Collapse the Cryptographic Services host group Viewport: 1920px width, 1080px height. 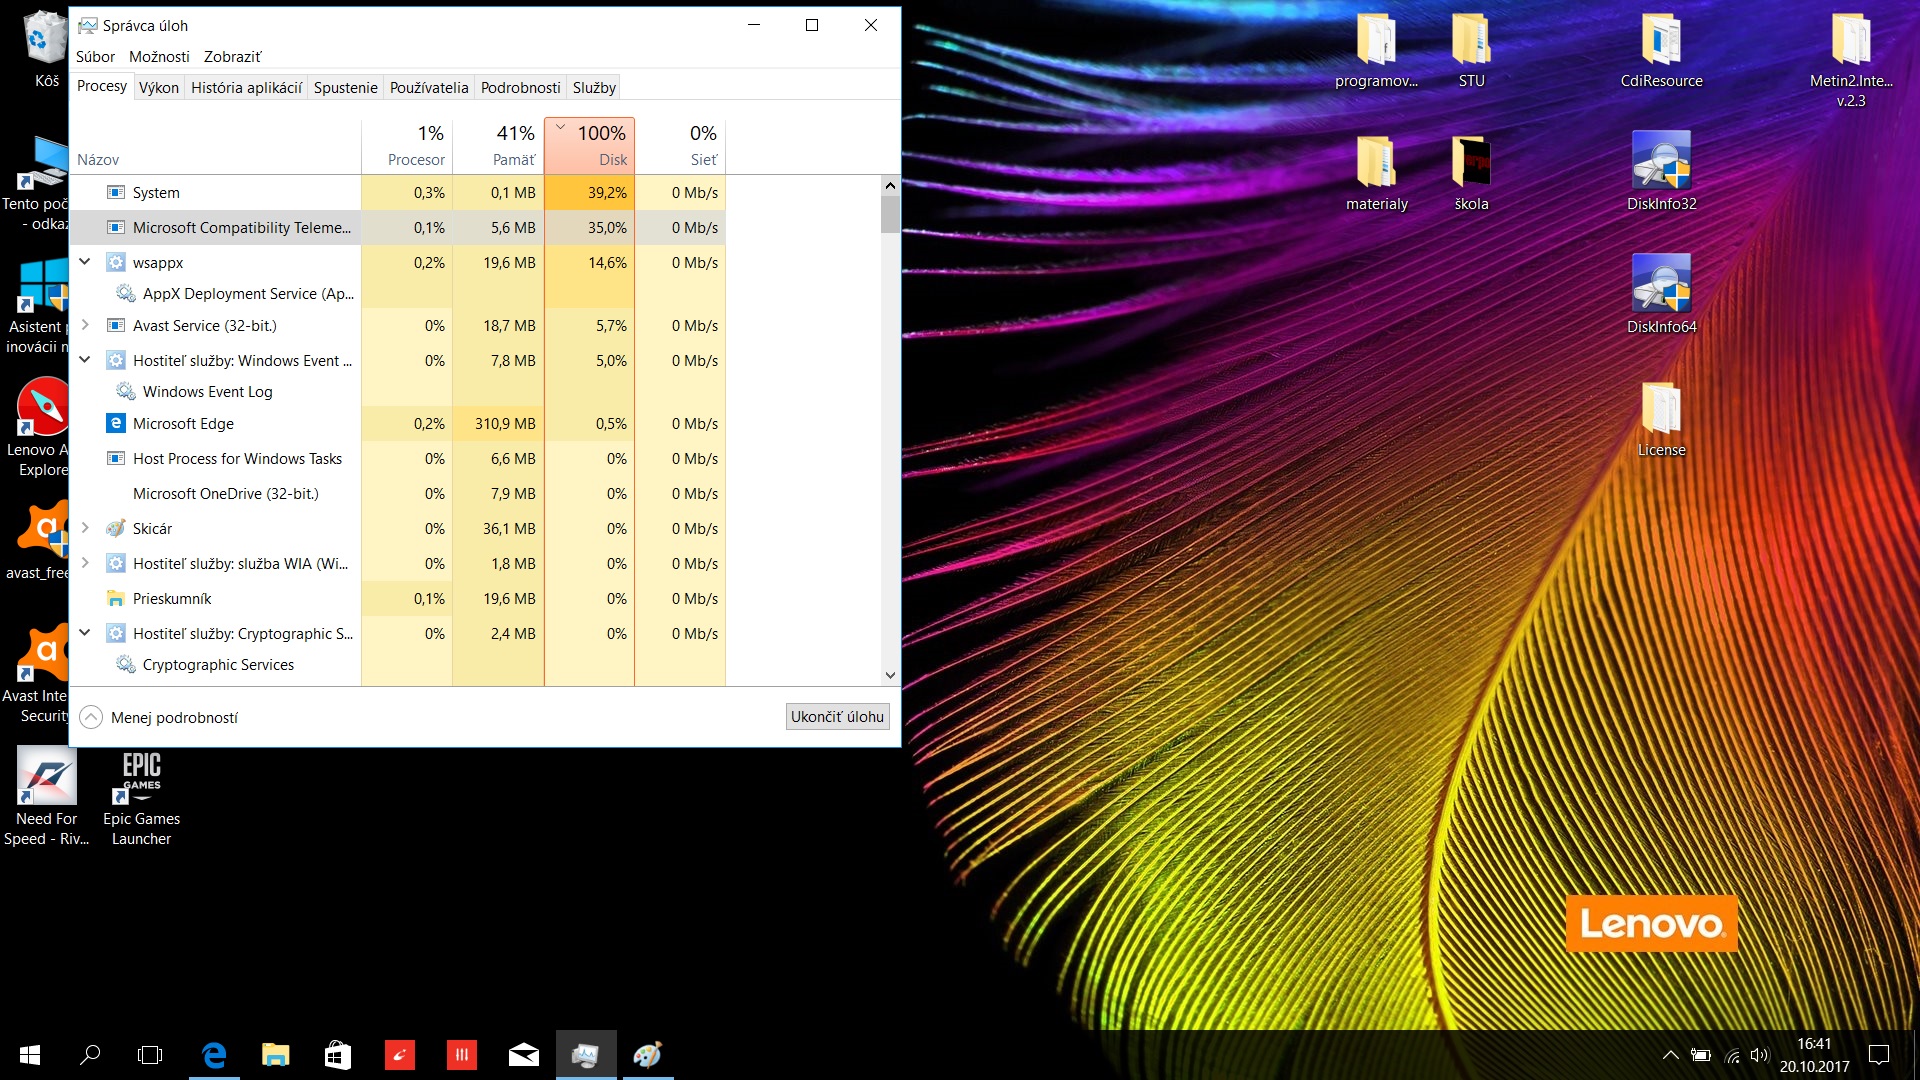(x=85, y=633)
